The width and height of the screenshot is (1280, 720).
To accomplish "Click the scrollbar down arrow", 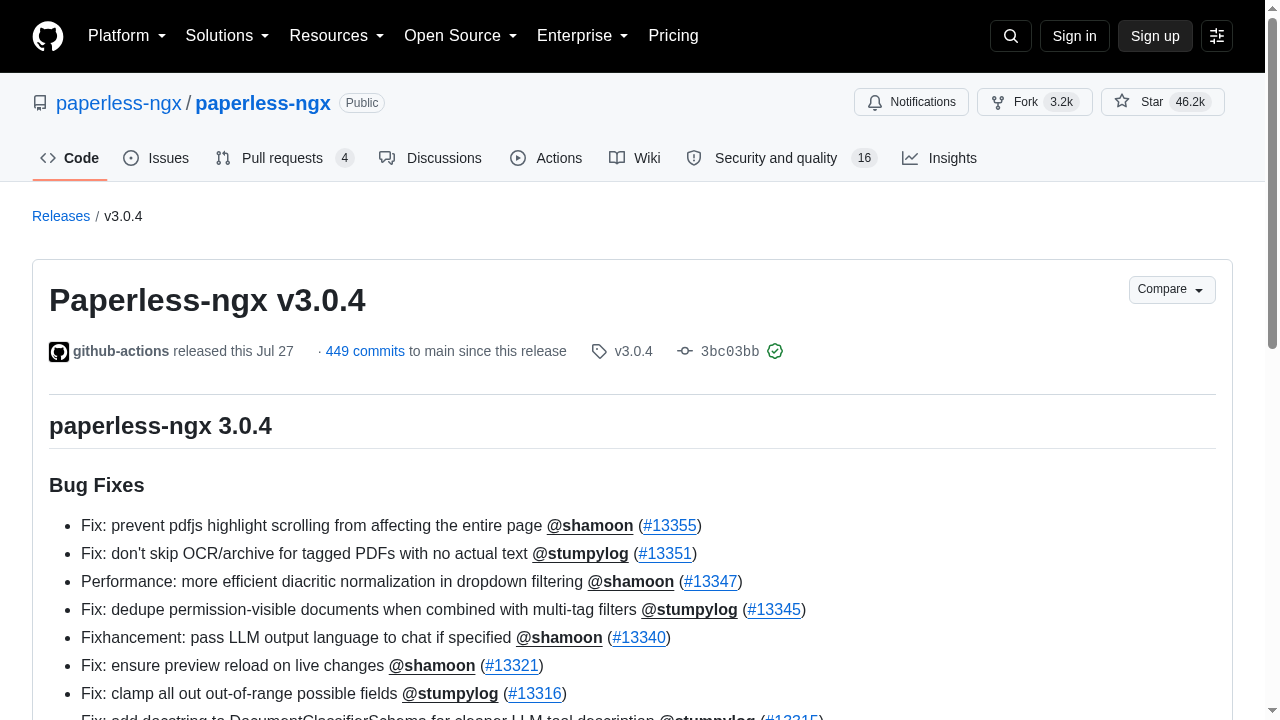I will [x=1272, y=712].
